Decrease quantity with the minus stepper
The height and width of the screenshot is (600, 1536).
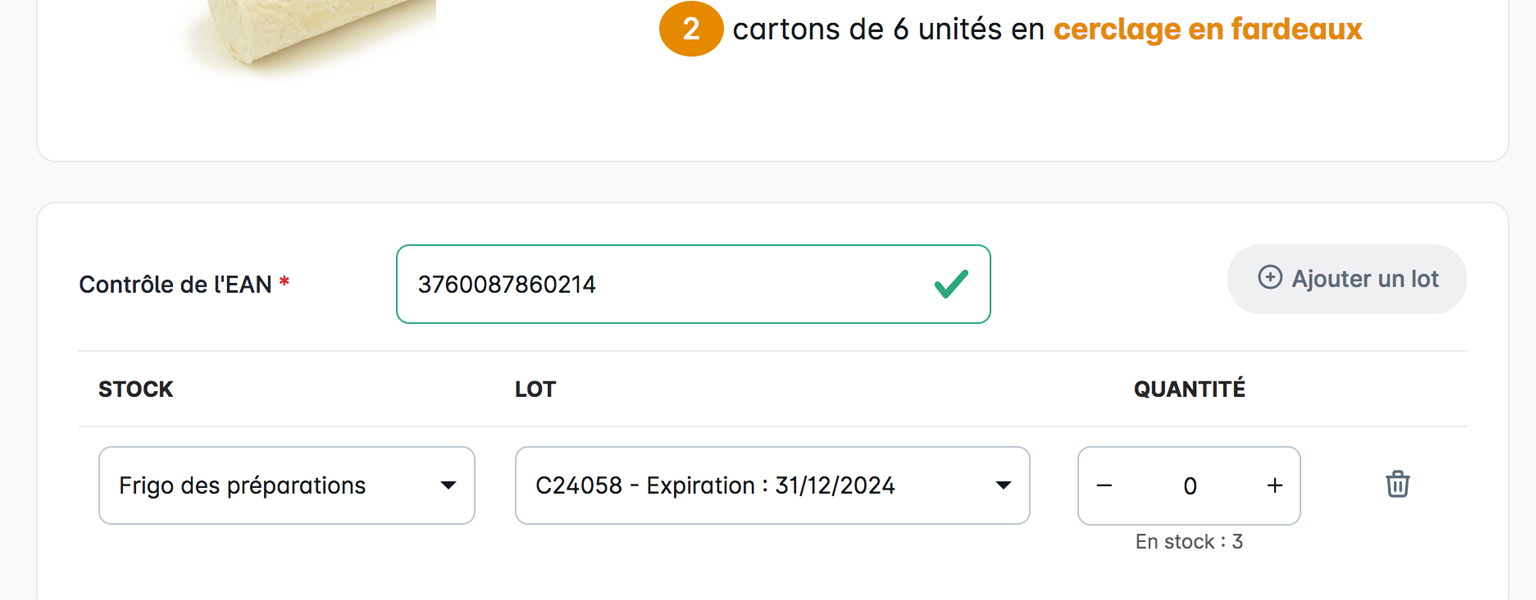tap(1104, 486)
